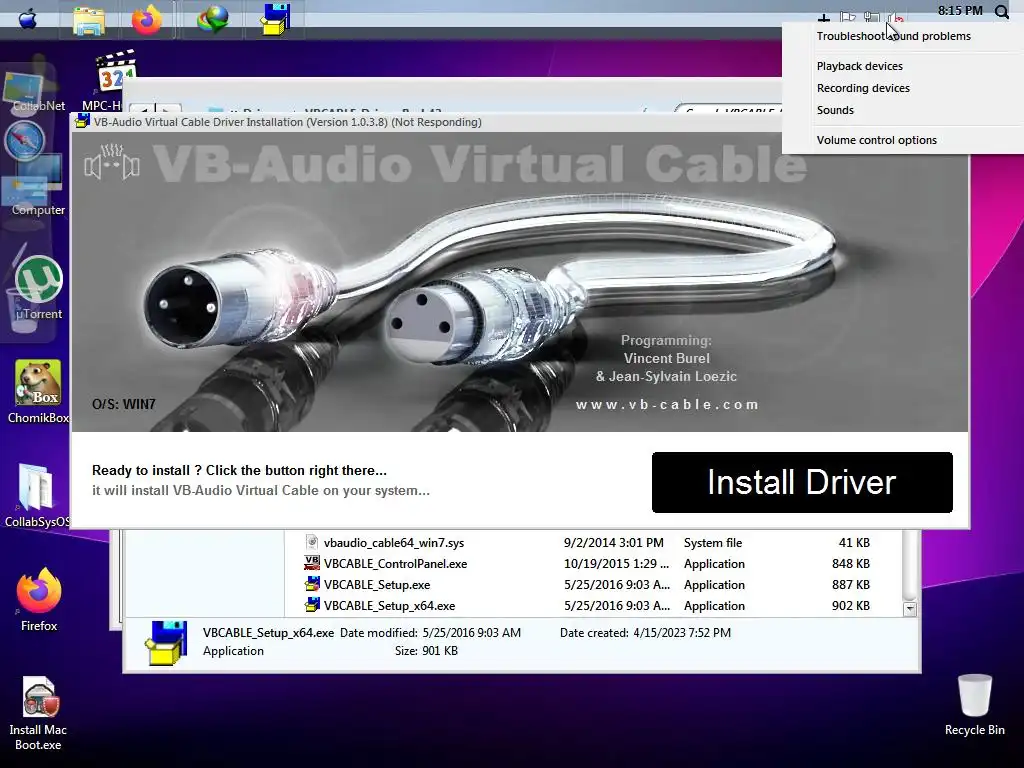This screenshot has width=1024, height=768.
Task: Click the VBCABLE_Setup_x64.exe file icon
Action: click(x=312, y=605)
